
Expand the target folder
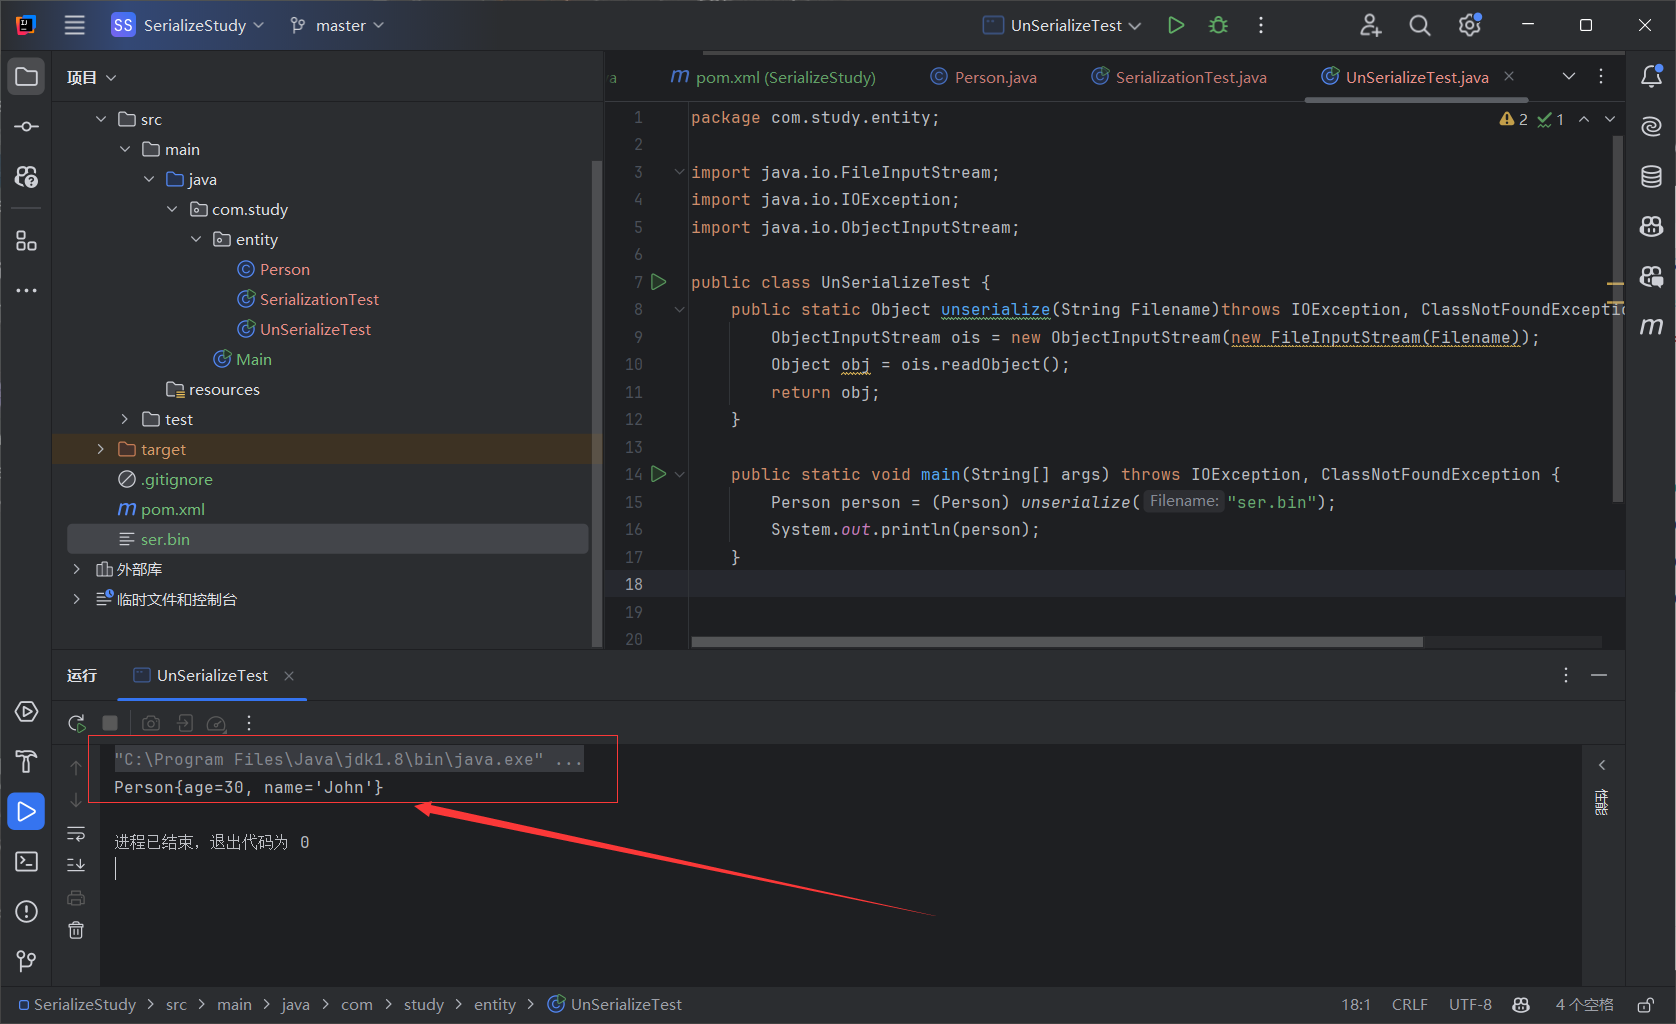[x=101, y=449]
